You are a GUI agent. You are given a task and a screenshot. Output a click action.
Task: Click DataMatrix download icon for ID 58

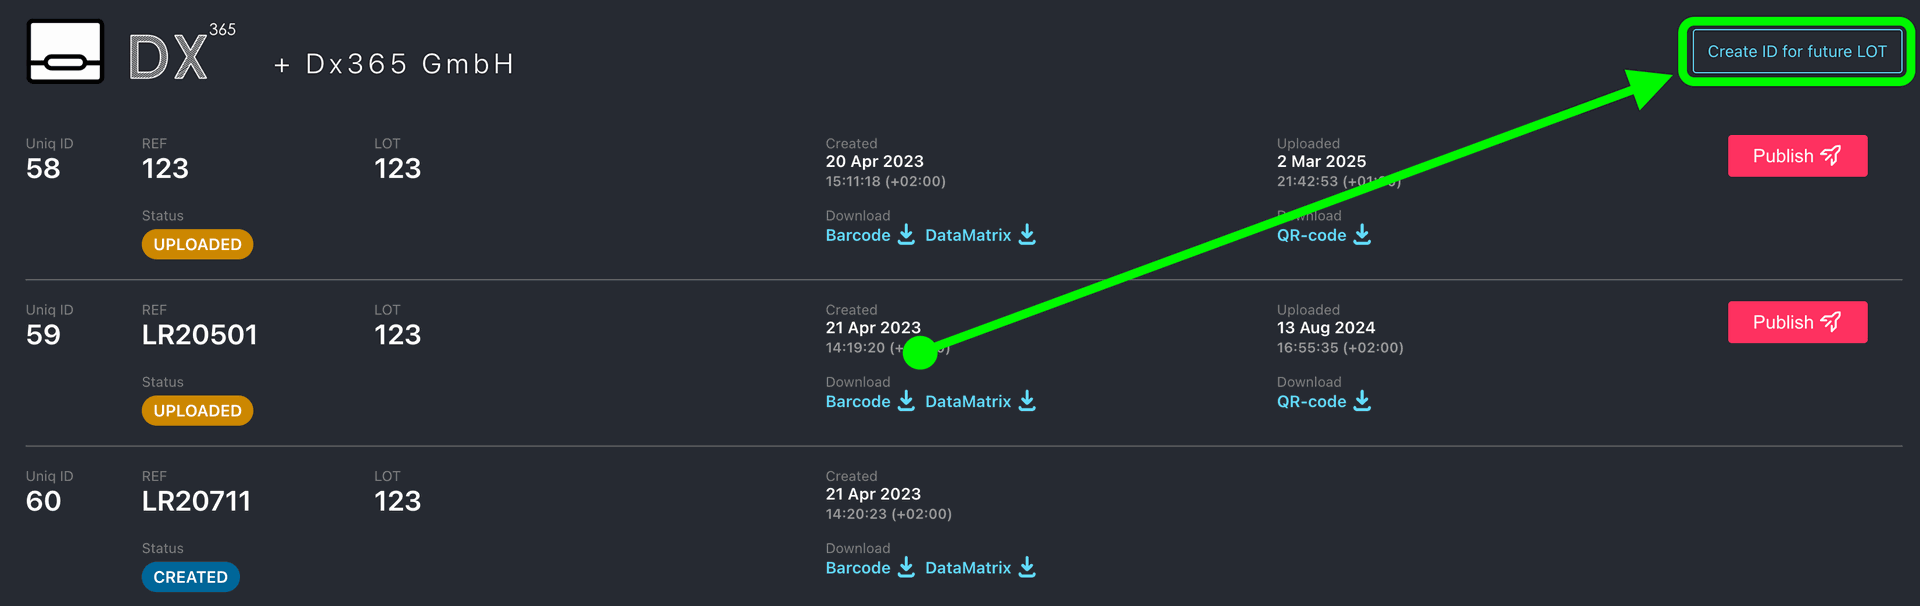(1027, 235)
